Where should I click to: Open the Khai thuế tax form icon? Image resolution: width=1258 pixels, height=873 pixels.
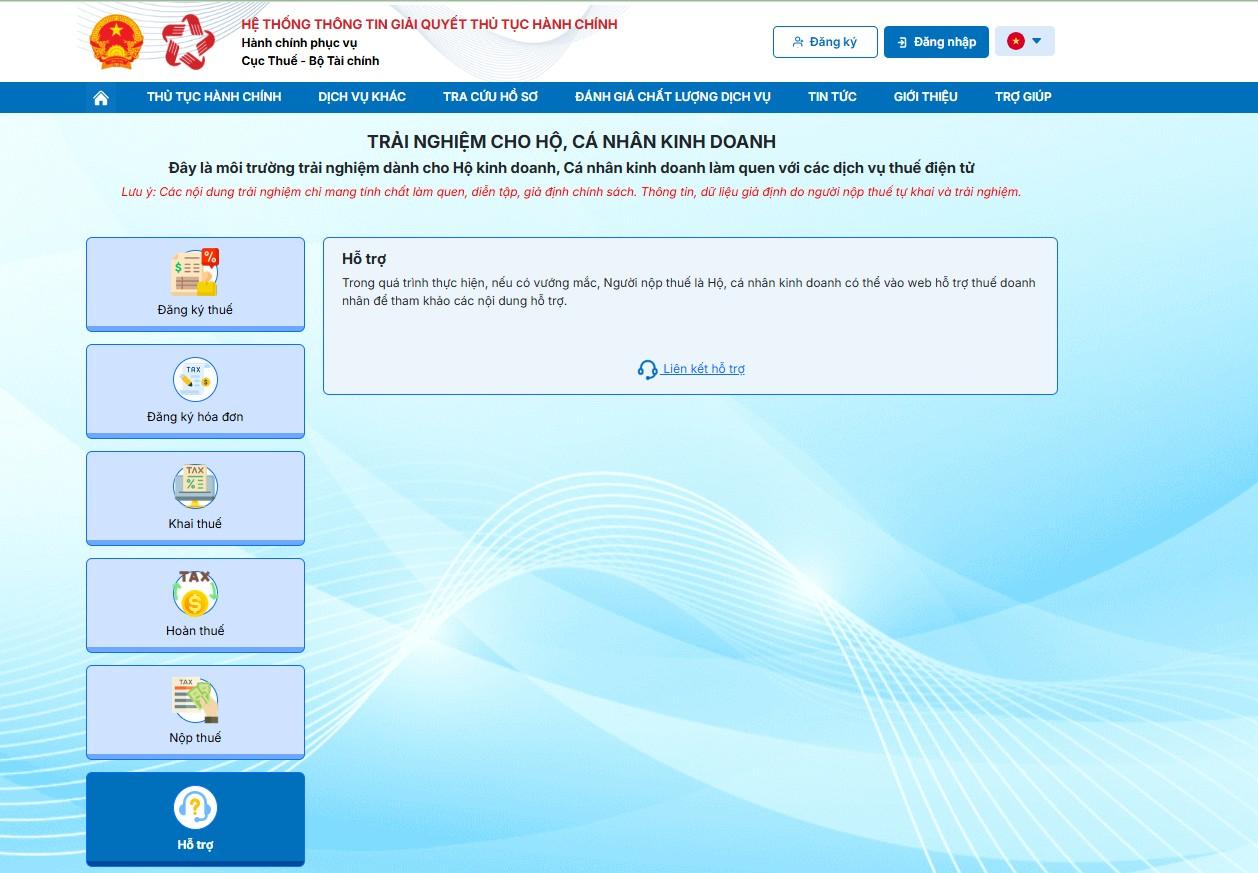coord(195,487)
